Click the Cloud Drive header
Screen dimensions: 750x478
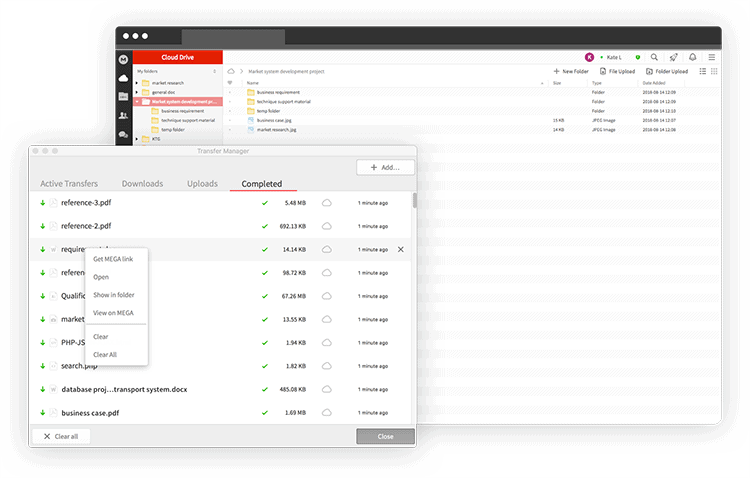(178, 57)
